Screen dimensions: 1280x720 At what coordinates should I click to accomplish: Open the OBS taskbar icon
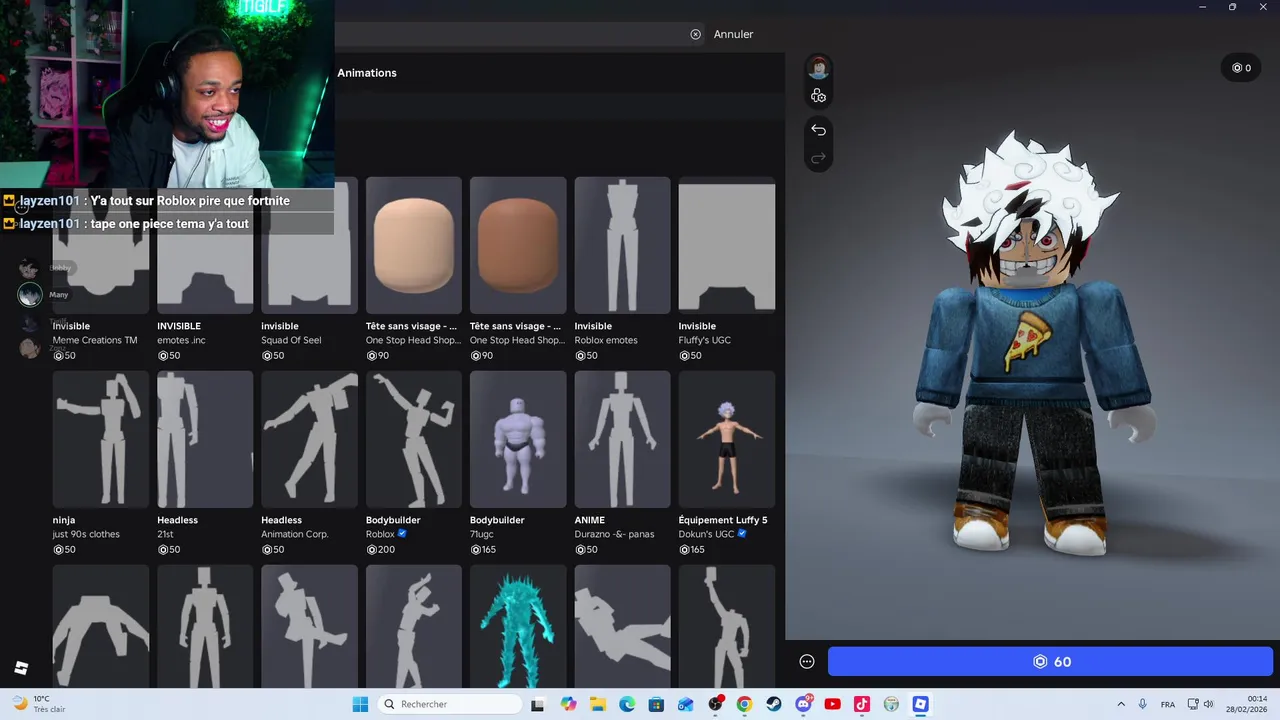[x=715, y=704]
